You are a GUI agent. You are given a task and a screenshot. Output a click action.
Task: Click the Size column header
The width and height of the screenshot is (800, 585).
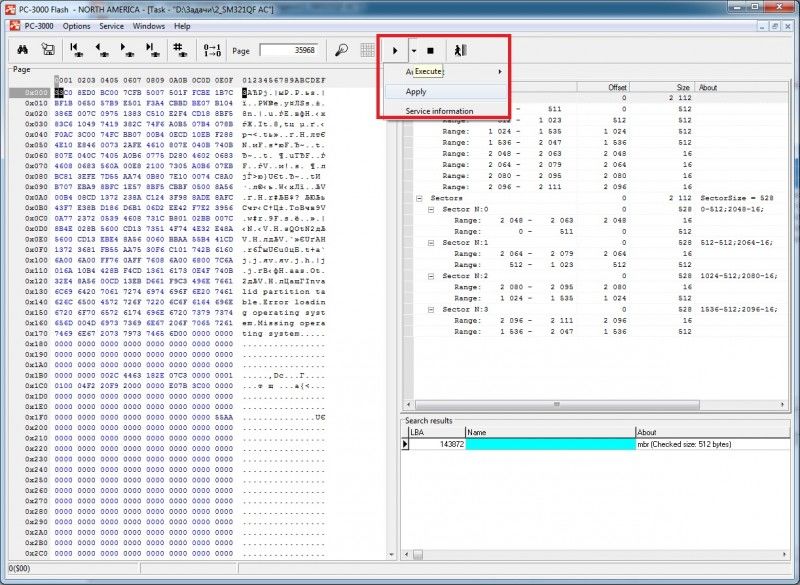(662, 87)
